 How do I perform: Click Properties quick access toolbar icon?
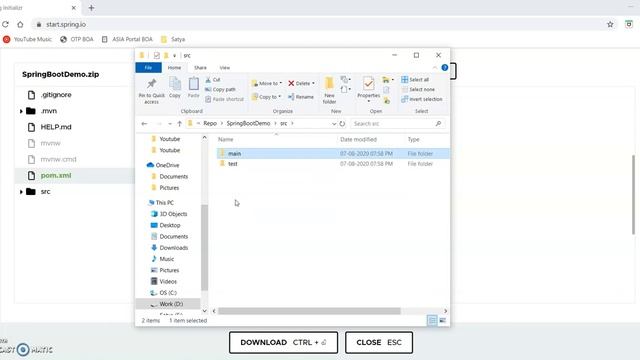(156, 55)
